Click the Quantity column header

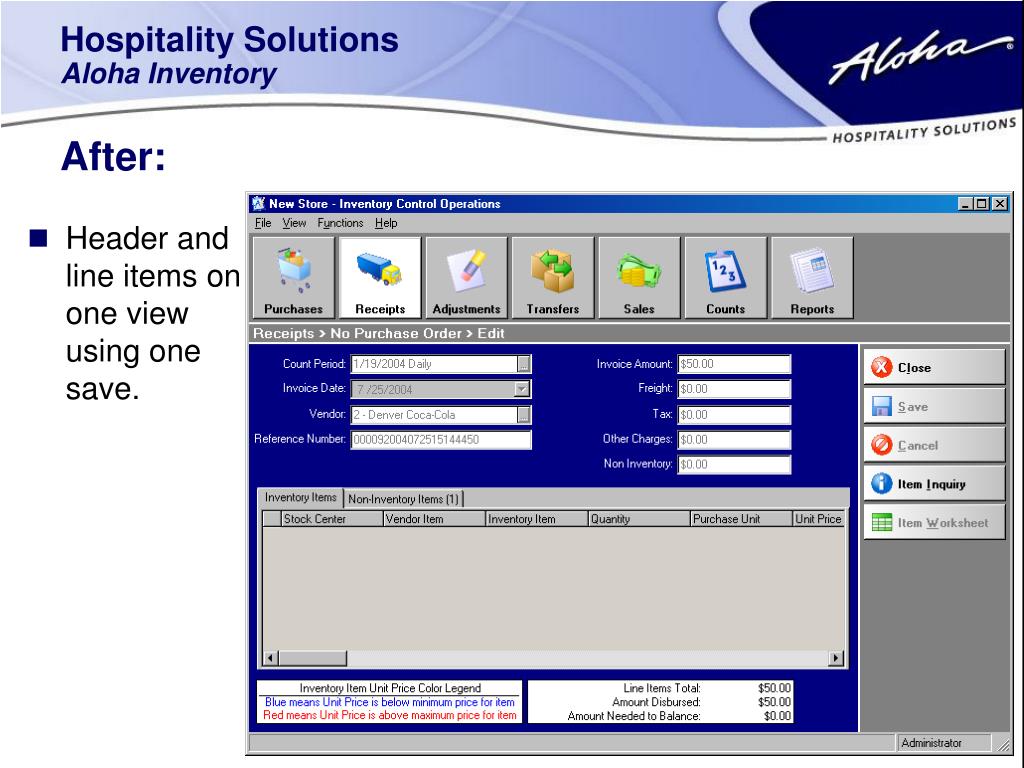(x=639, y=519)
